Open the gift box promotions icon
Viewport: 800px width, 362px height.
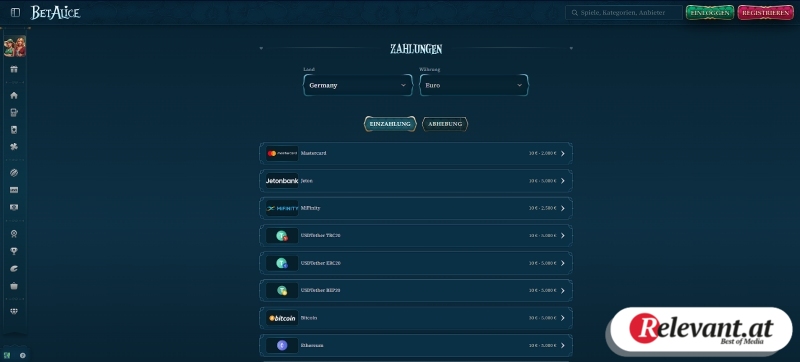coord(14,69)
